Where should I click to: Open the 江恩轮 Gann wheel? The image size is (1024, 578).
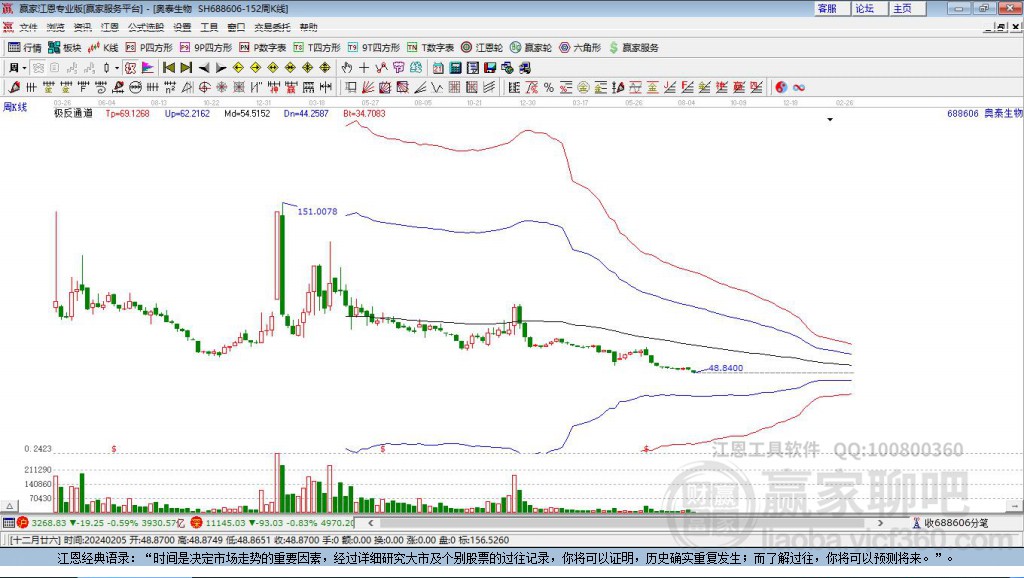pos(482,48)
